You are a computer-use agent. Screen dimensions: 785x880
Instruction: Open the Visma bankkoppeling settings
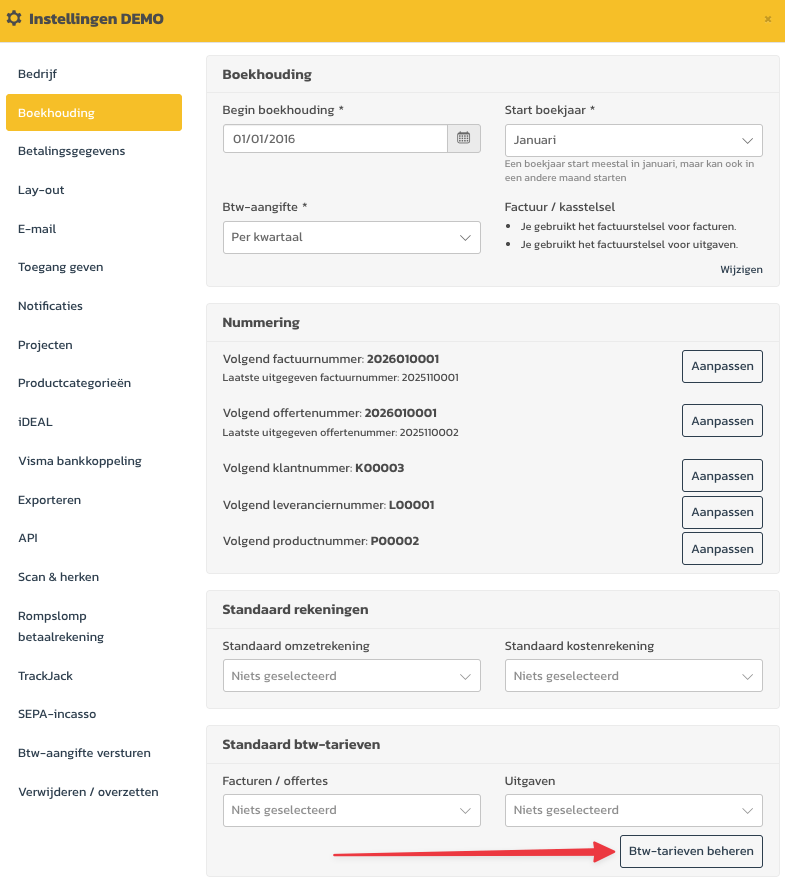[80, 461]
